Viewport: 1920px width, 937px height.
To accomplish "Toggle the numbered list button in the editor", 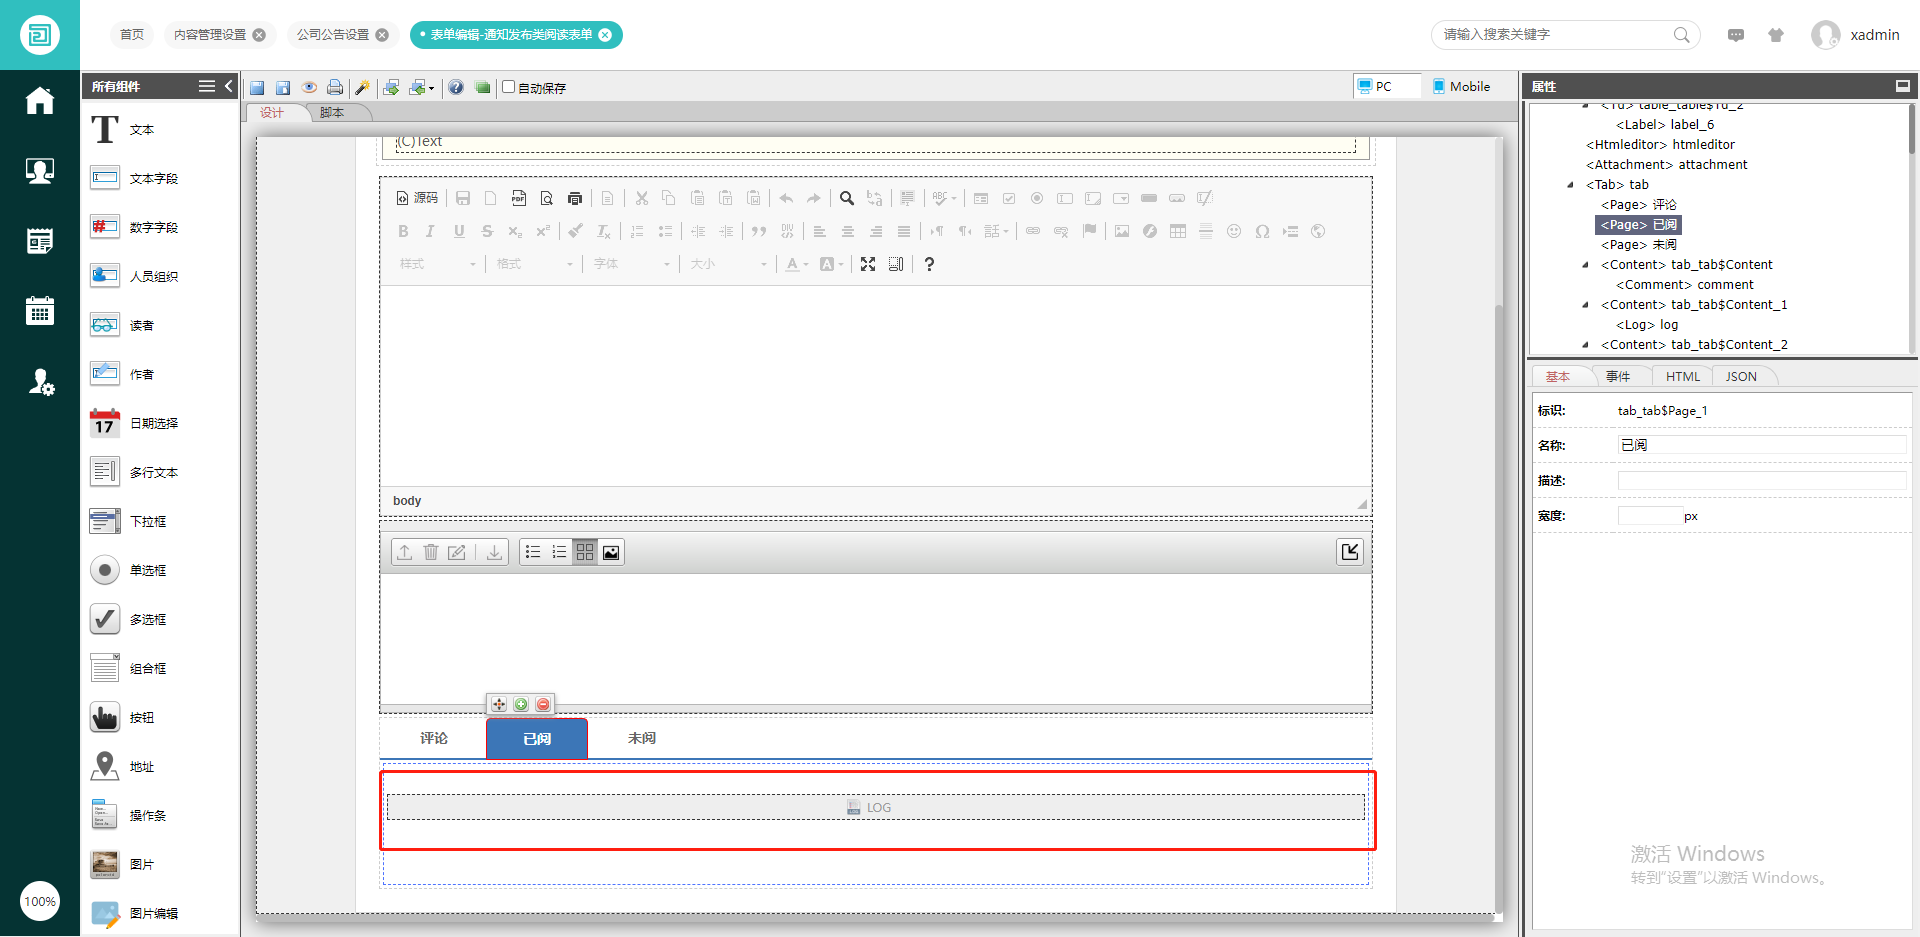I will [x=637, y=231].
